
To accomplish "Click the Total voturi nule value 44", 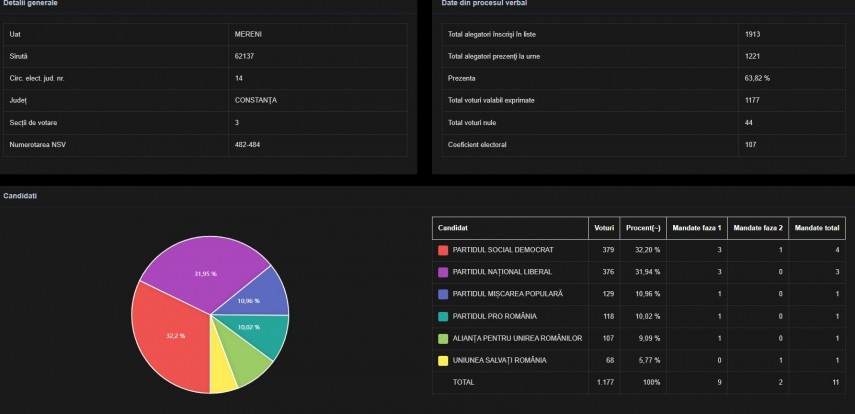I will tap(749, 123).
